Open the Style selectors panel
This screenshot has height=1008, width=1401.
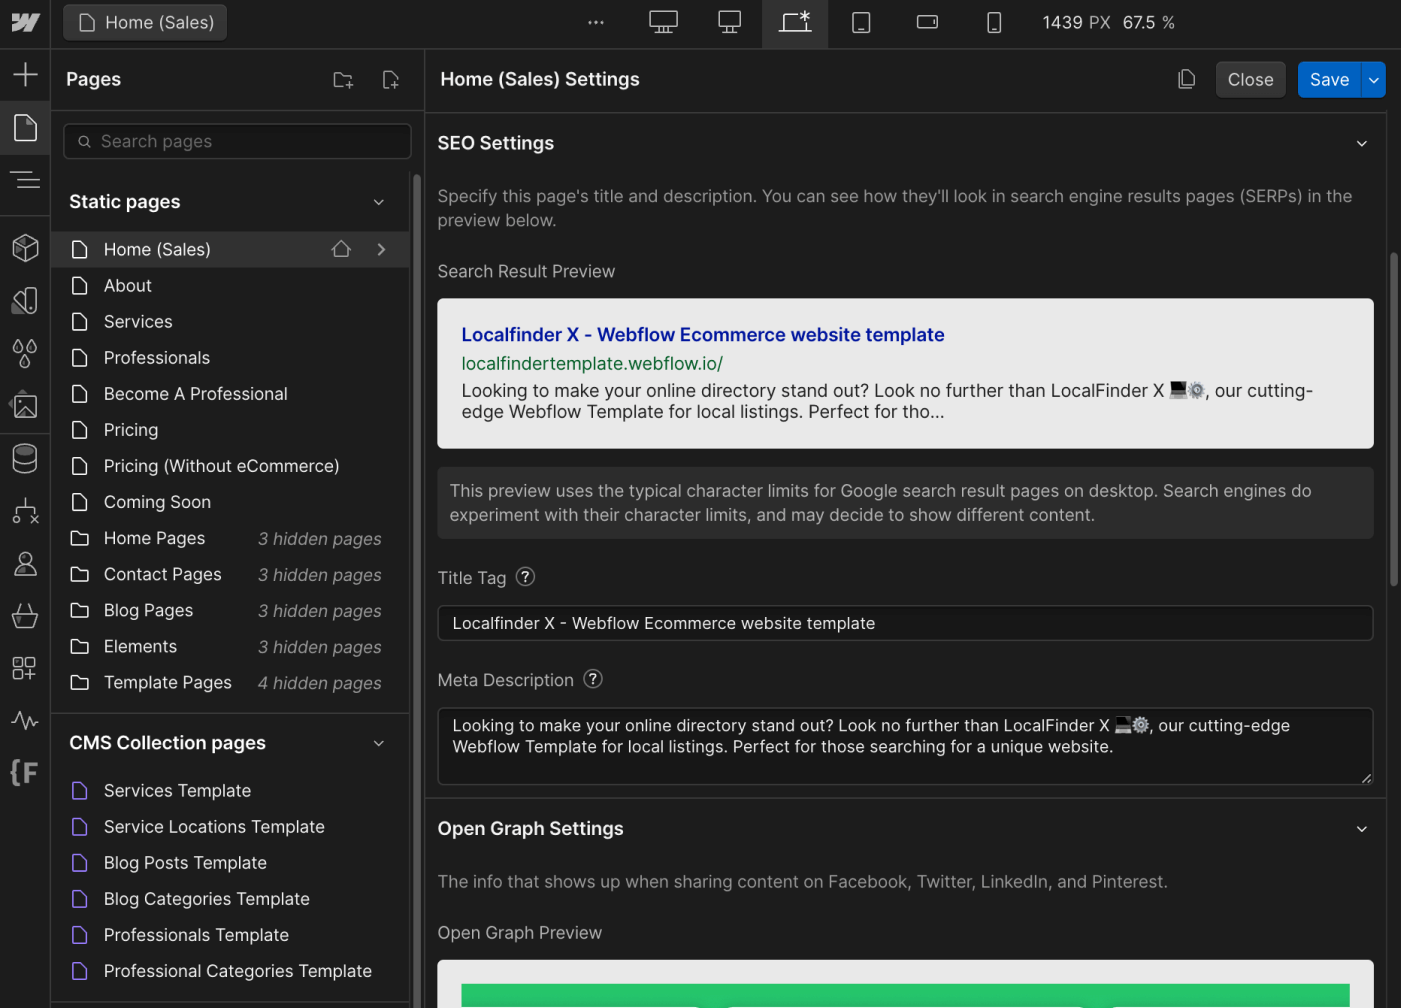click(x=25, y=300)
